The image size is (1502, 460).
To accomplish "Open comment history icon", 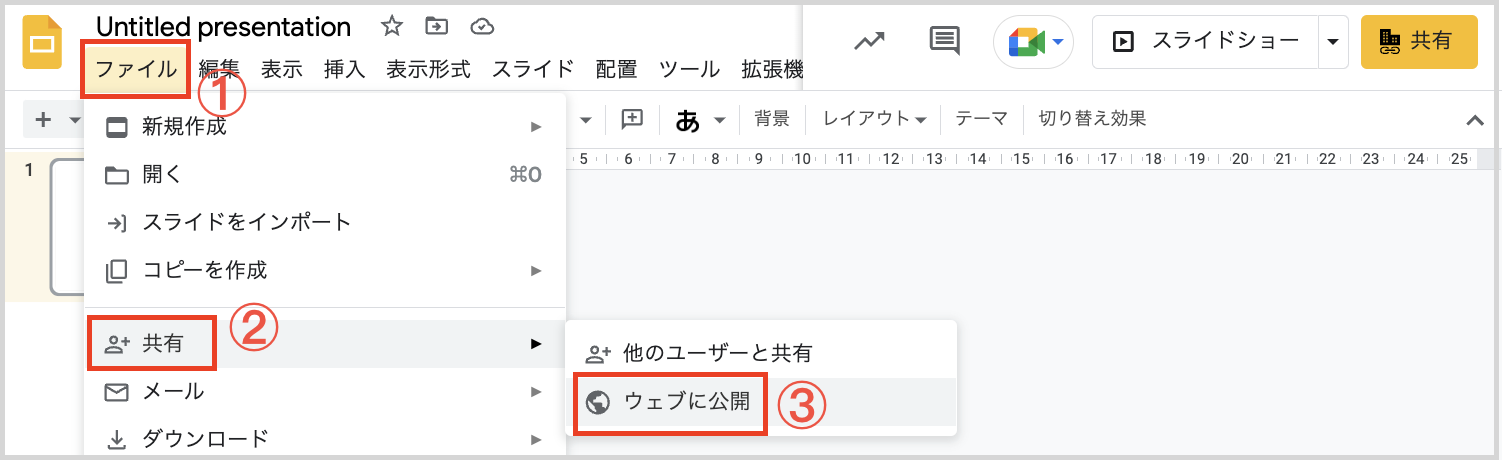I will tap(944, 41).
